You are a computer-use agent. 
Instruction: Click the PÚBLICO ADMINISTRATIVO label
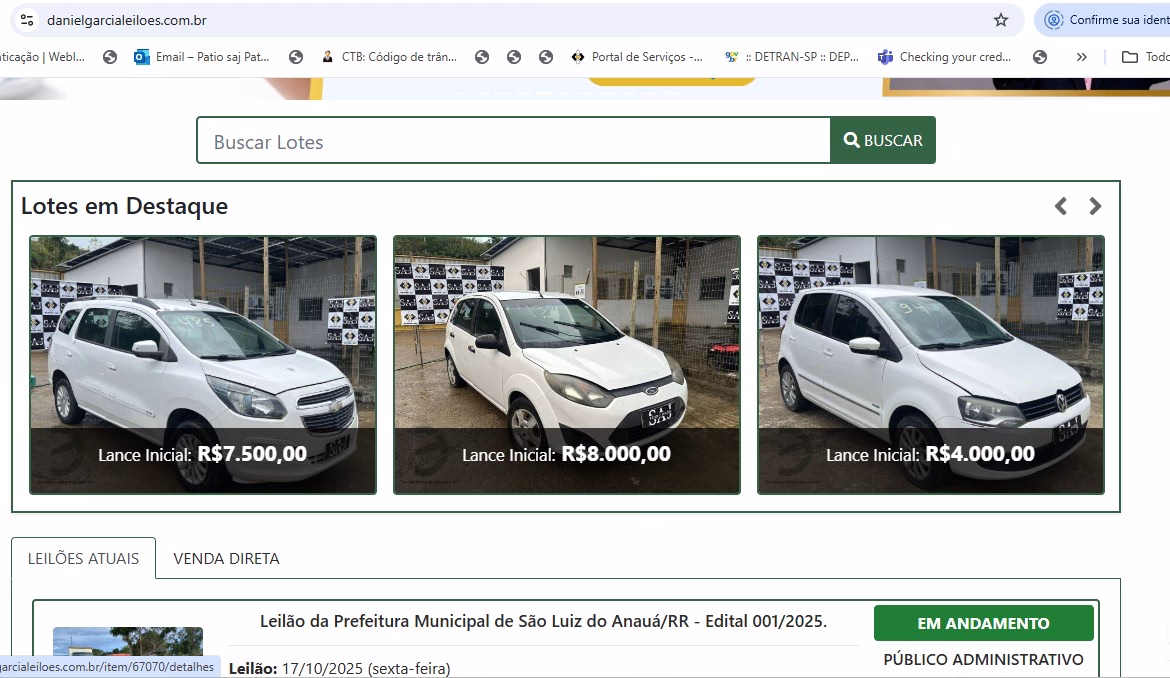[983, 659]
